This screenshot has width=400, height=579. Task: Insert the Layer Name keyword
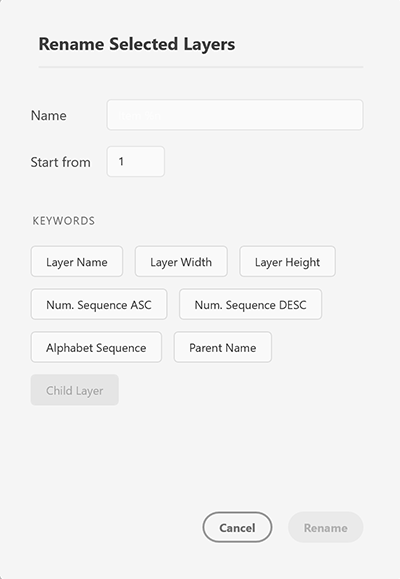coord(77,262)
